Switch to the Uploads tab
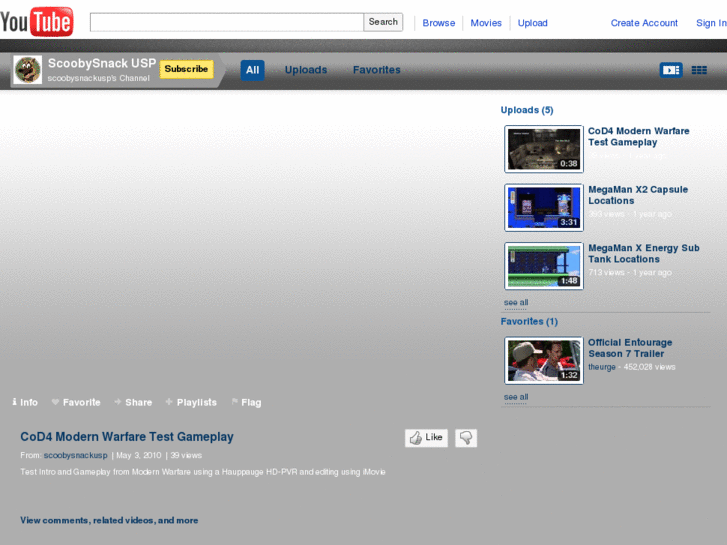 [306, 70]
